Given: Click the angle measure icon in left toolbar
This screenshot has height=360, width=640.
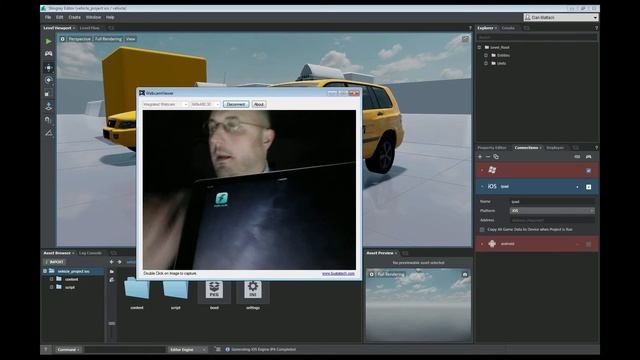Looking at the screenshot, I should coord(49,133).
